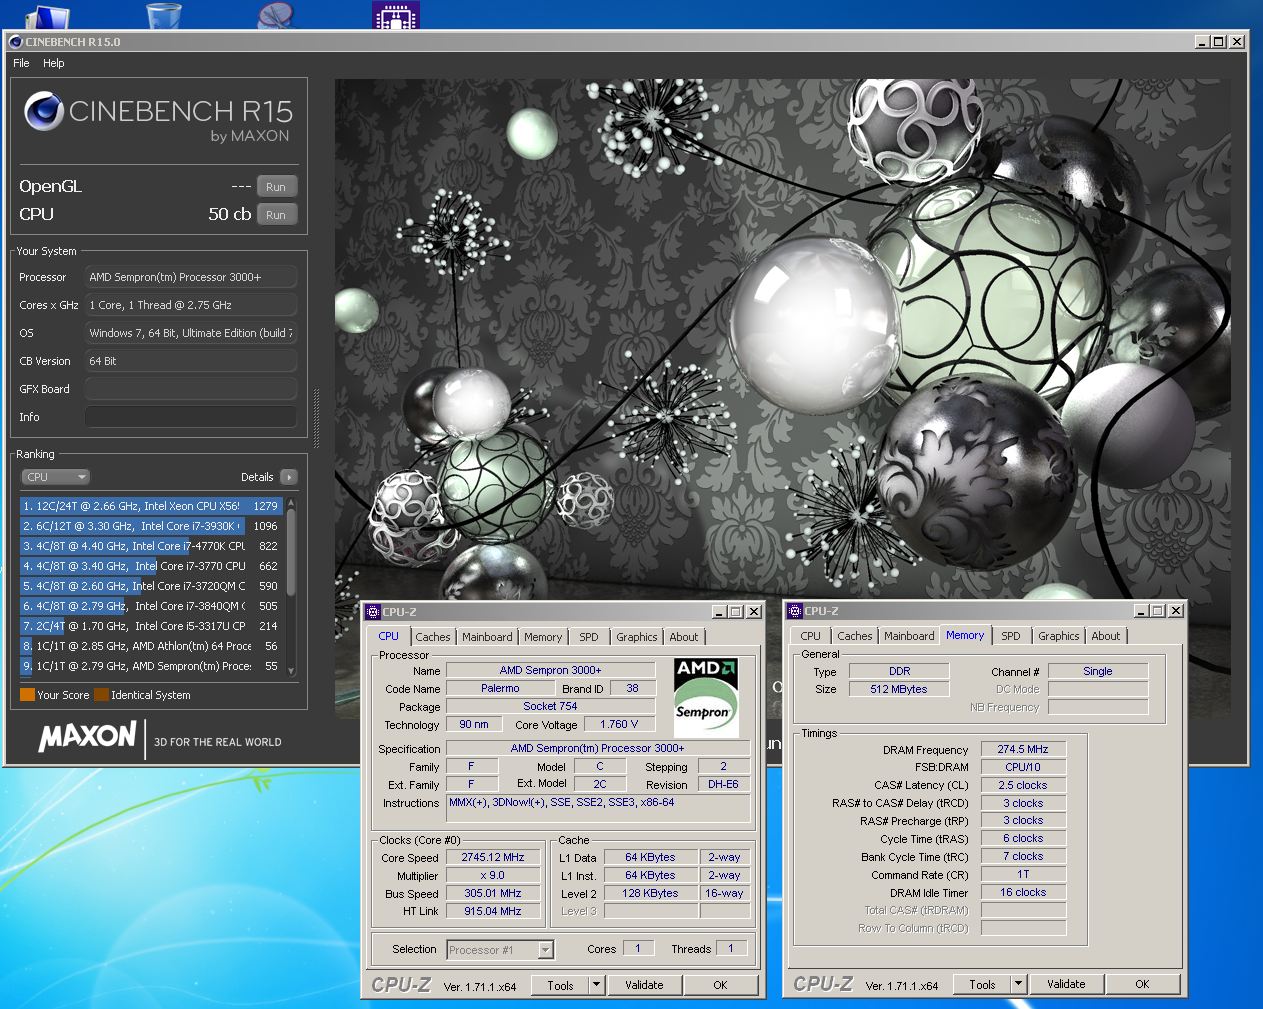Click Validate button in left CPU-Z
The image size is (1263, 1009).
click(x=644, y=985)
